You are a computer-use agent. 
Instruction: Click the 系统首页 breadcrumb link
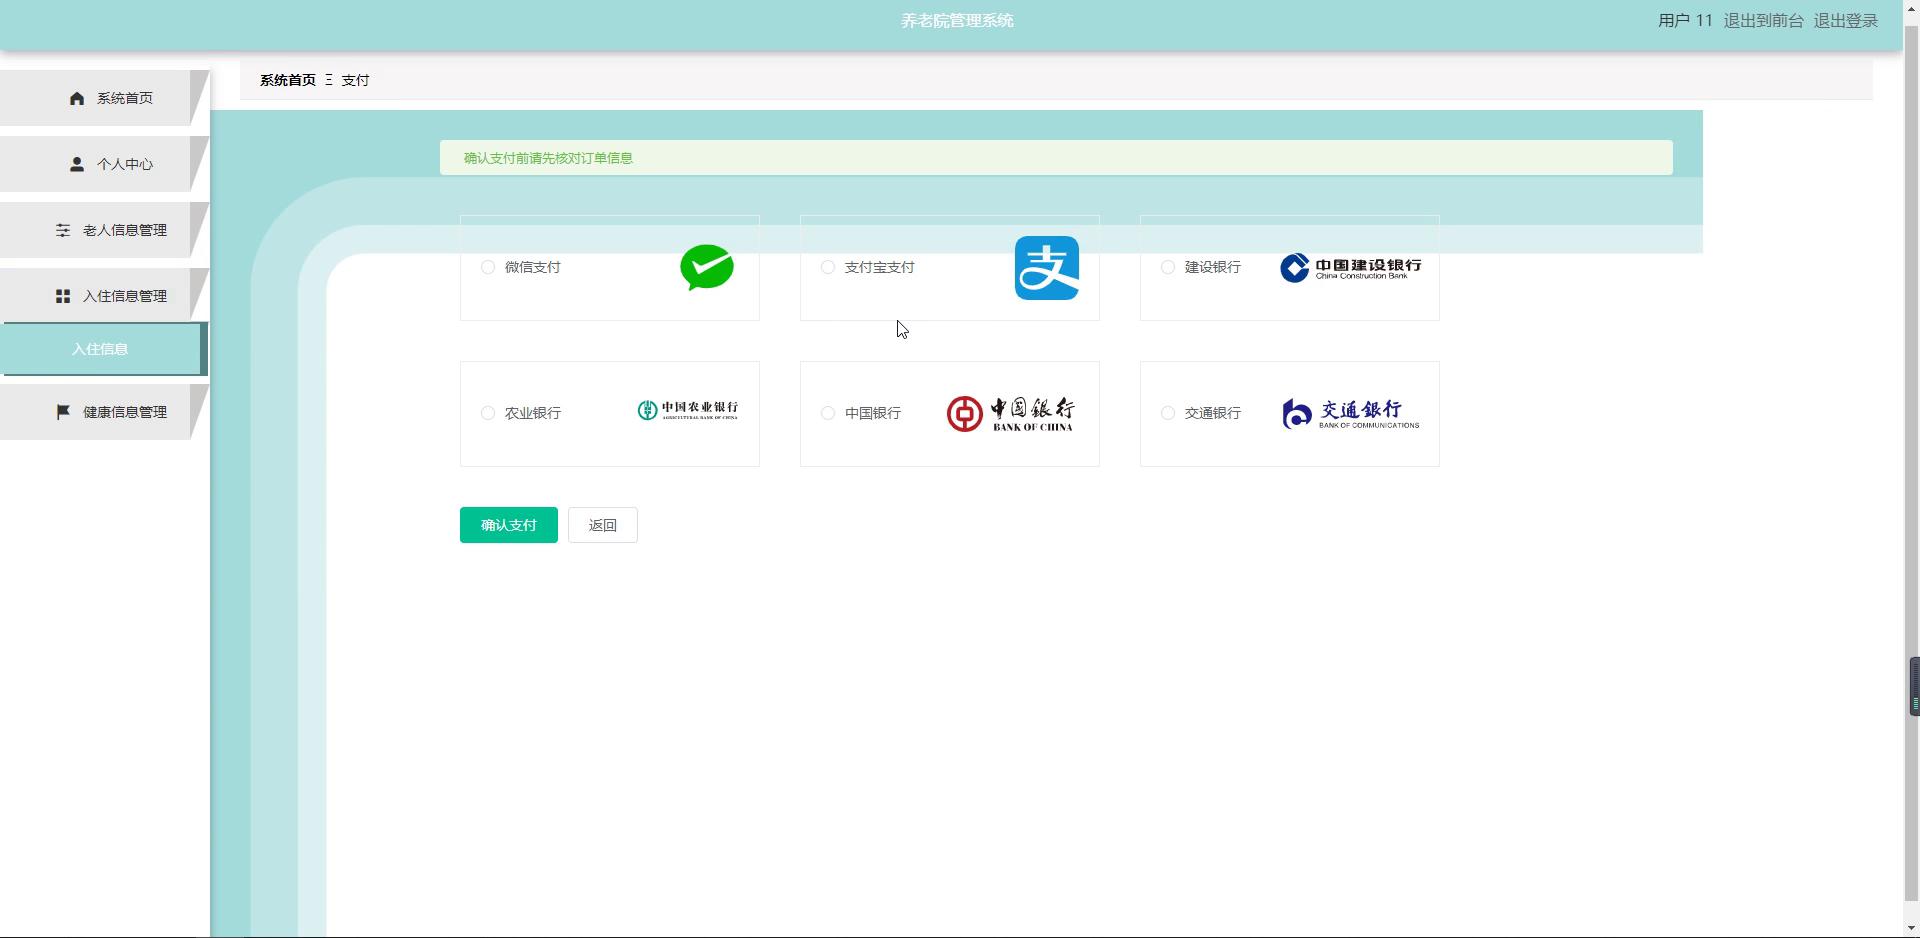(288, 80)
